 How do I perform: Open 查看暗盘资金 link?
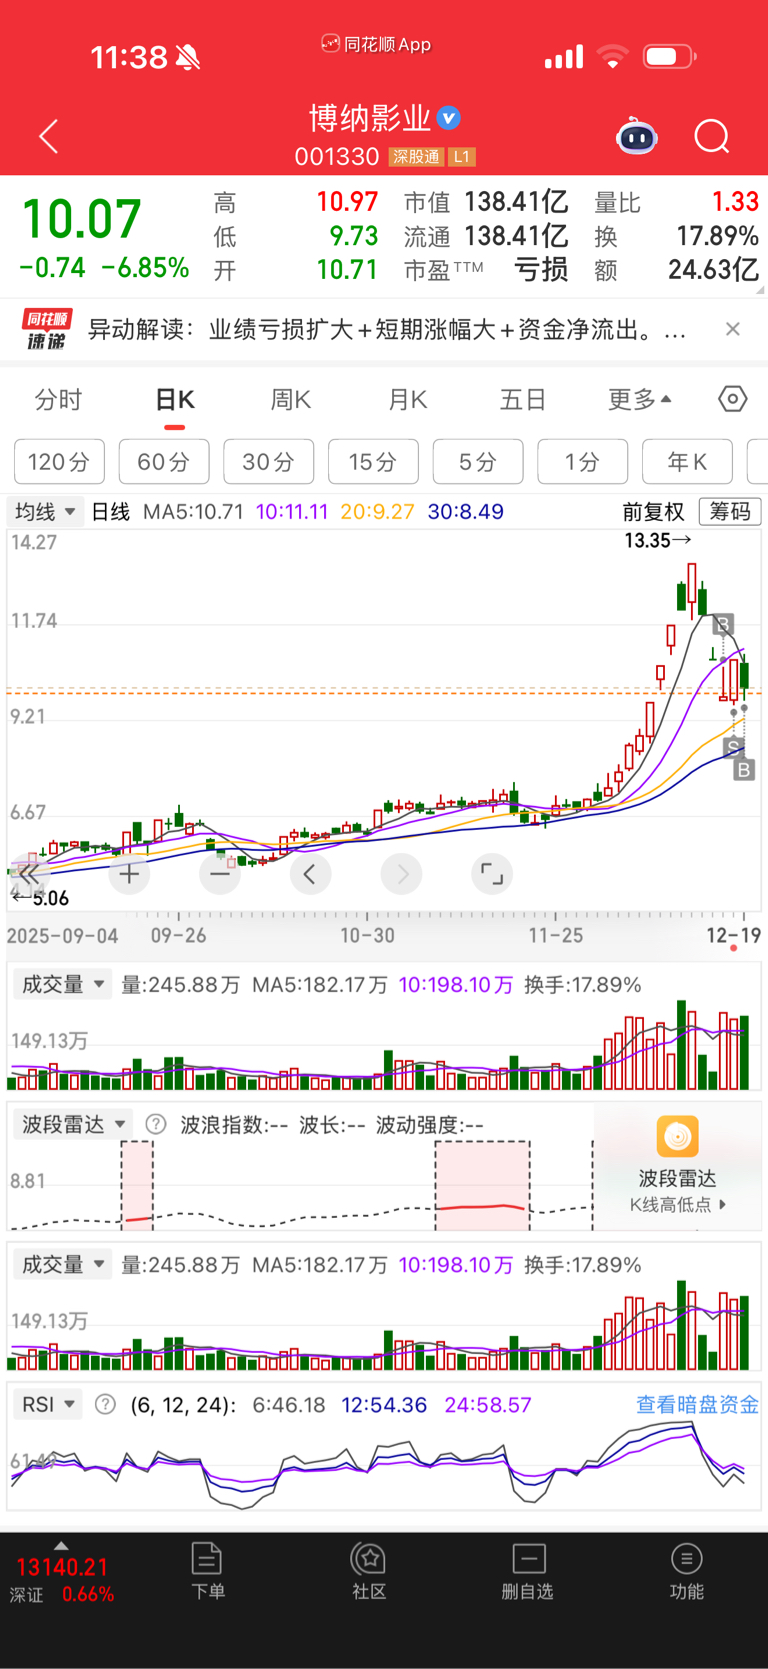(698, 1404)
